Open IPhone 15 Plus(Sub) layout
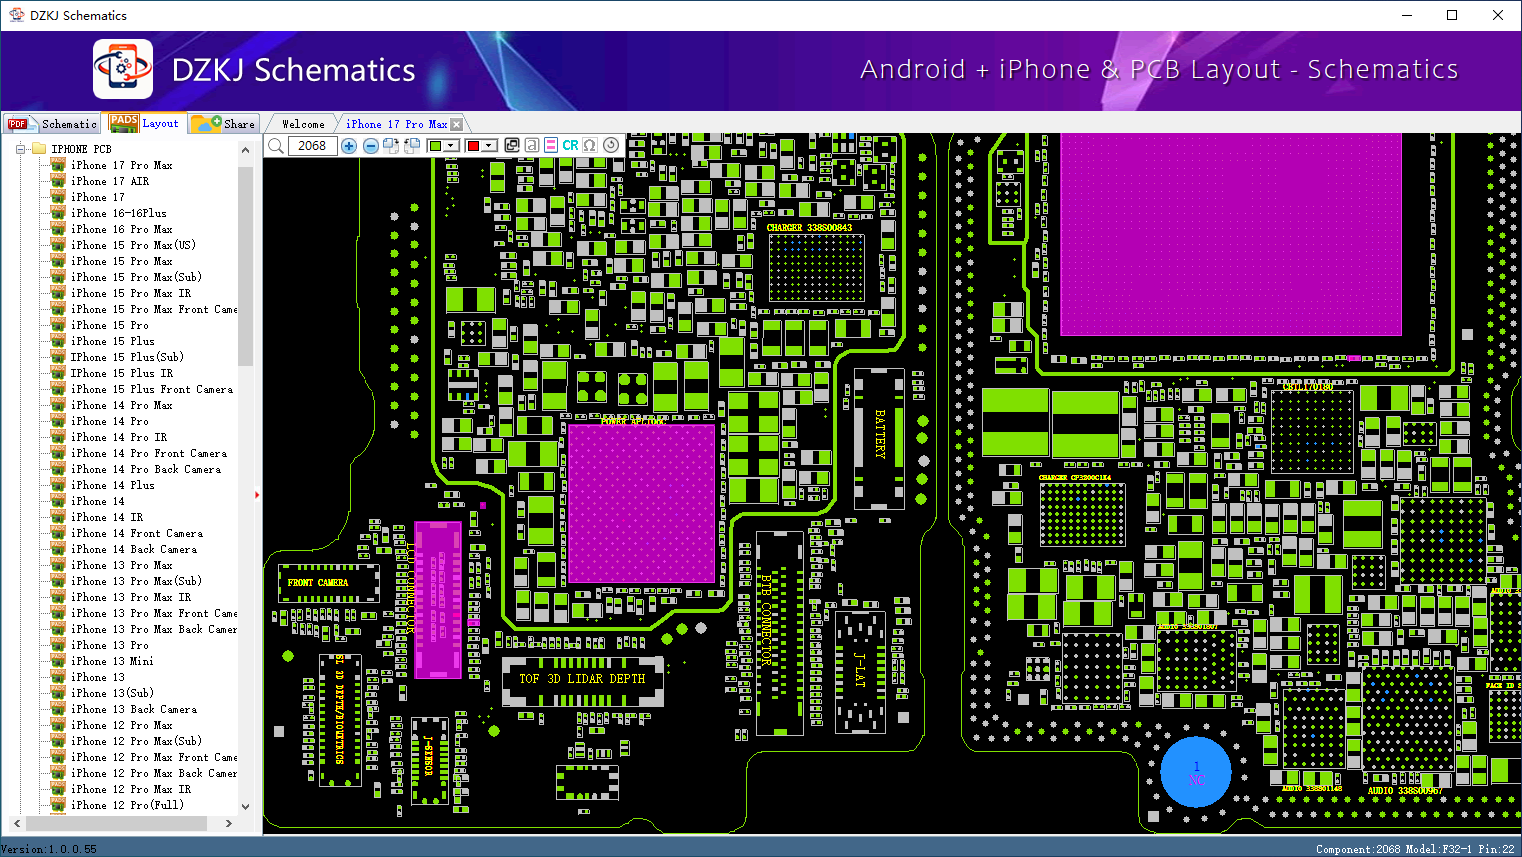The image size is (1522, 857). coord(127,357)
